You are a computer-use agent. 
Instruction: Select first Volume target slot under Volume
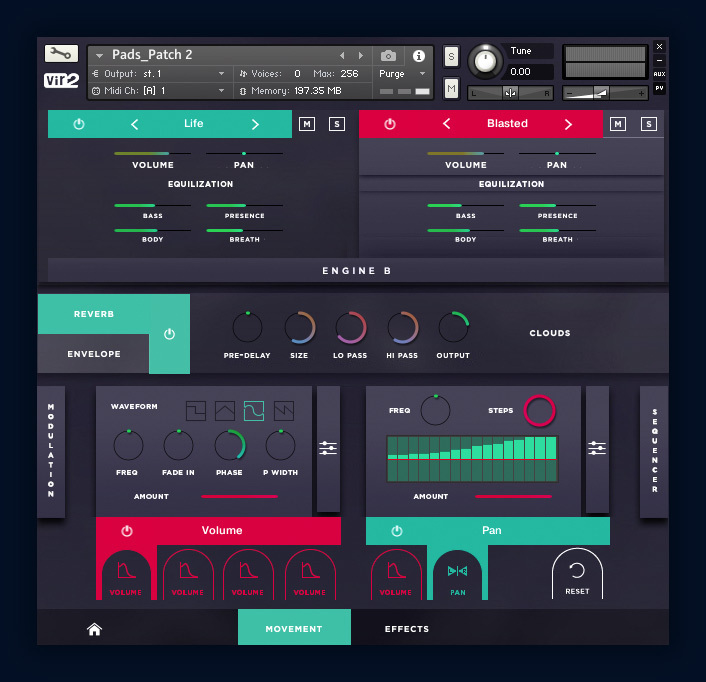pyautogui.click(x=126, y=575)
